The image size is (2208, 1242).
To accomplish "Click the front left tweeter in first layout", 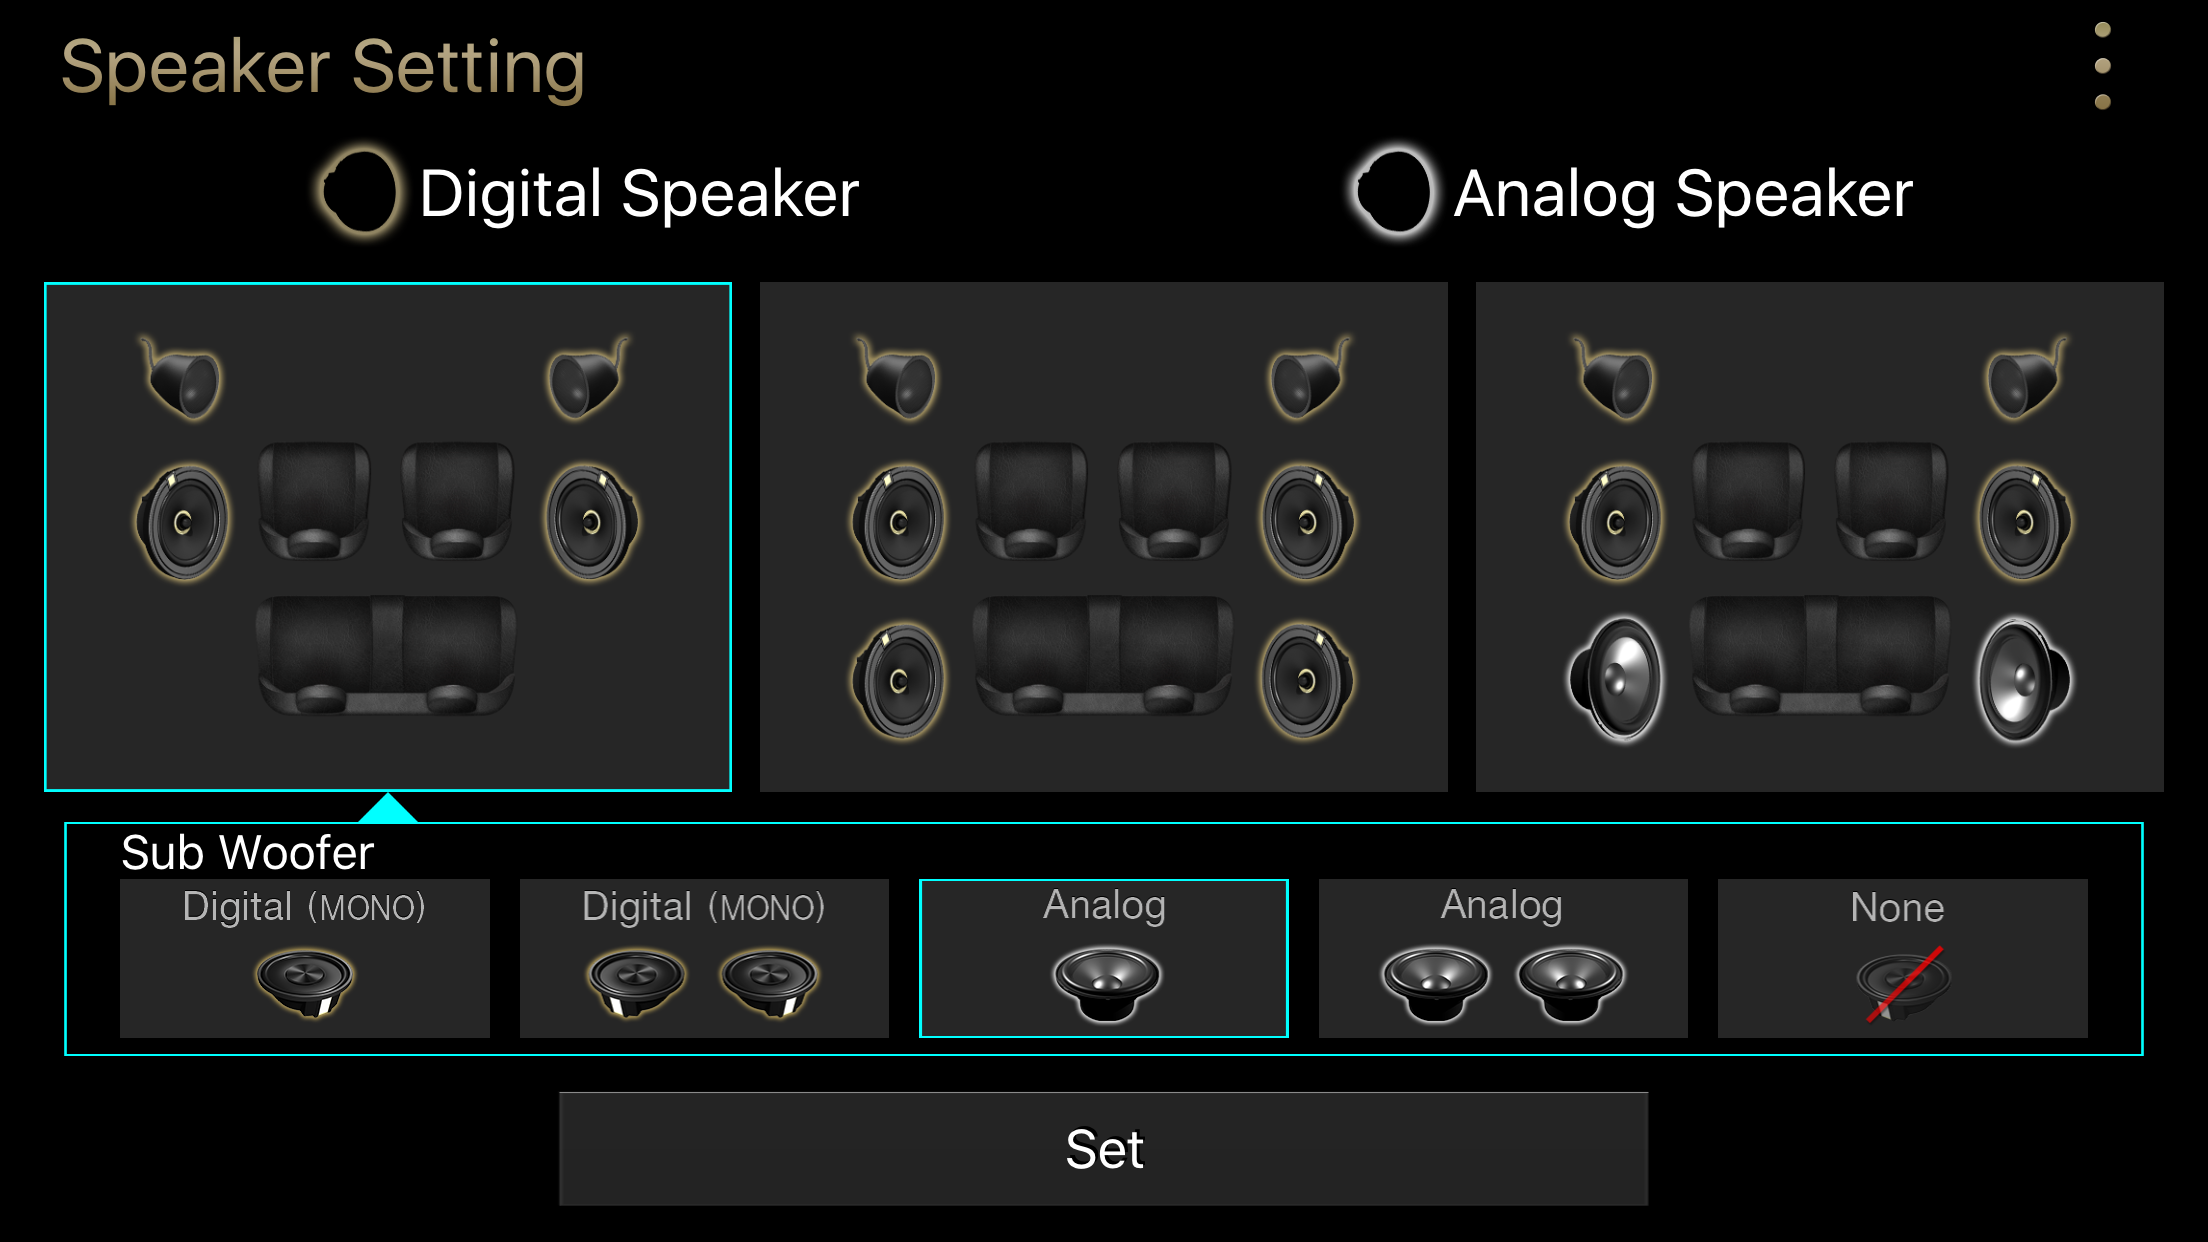I will [x=182, y=378].
